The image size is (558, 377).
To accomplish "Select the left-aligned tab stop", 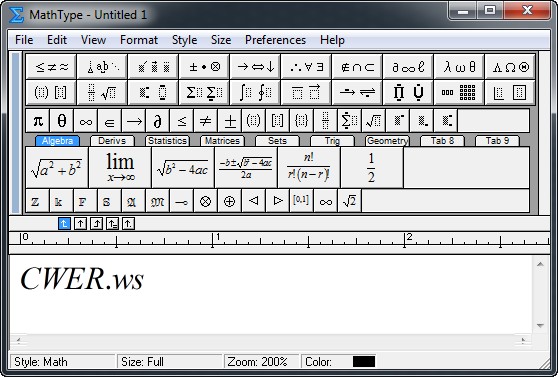I will [64, 224].
